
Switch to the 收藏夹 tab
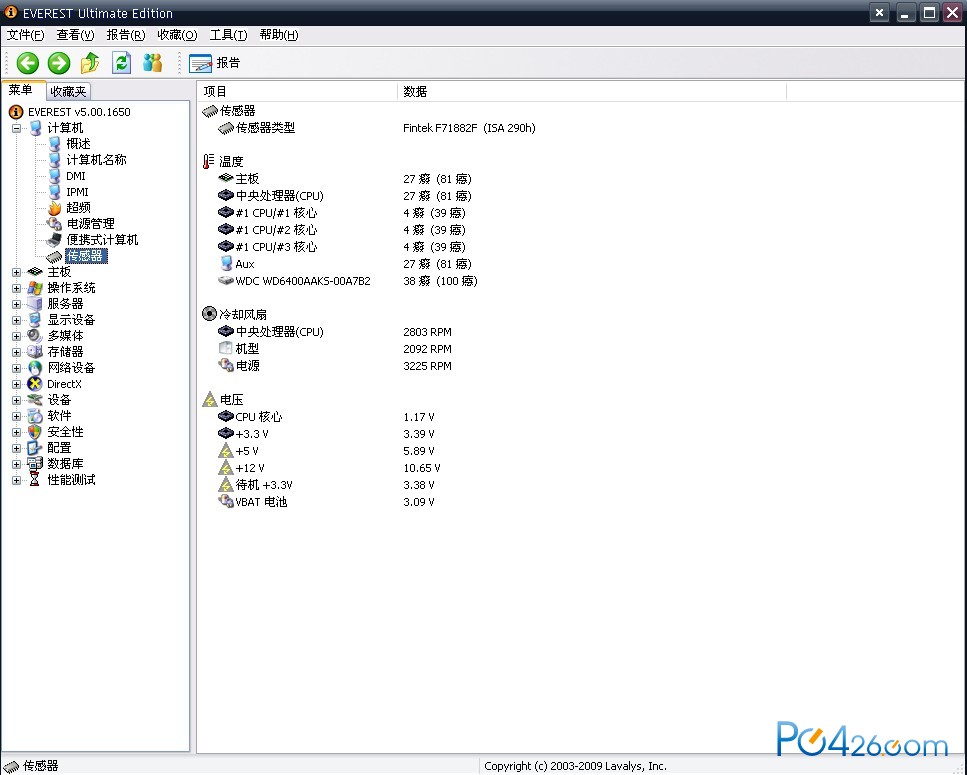coord(68,91)
